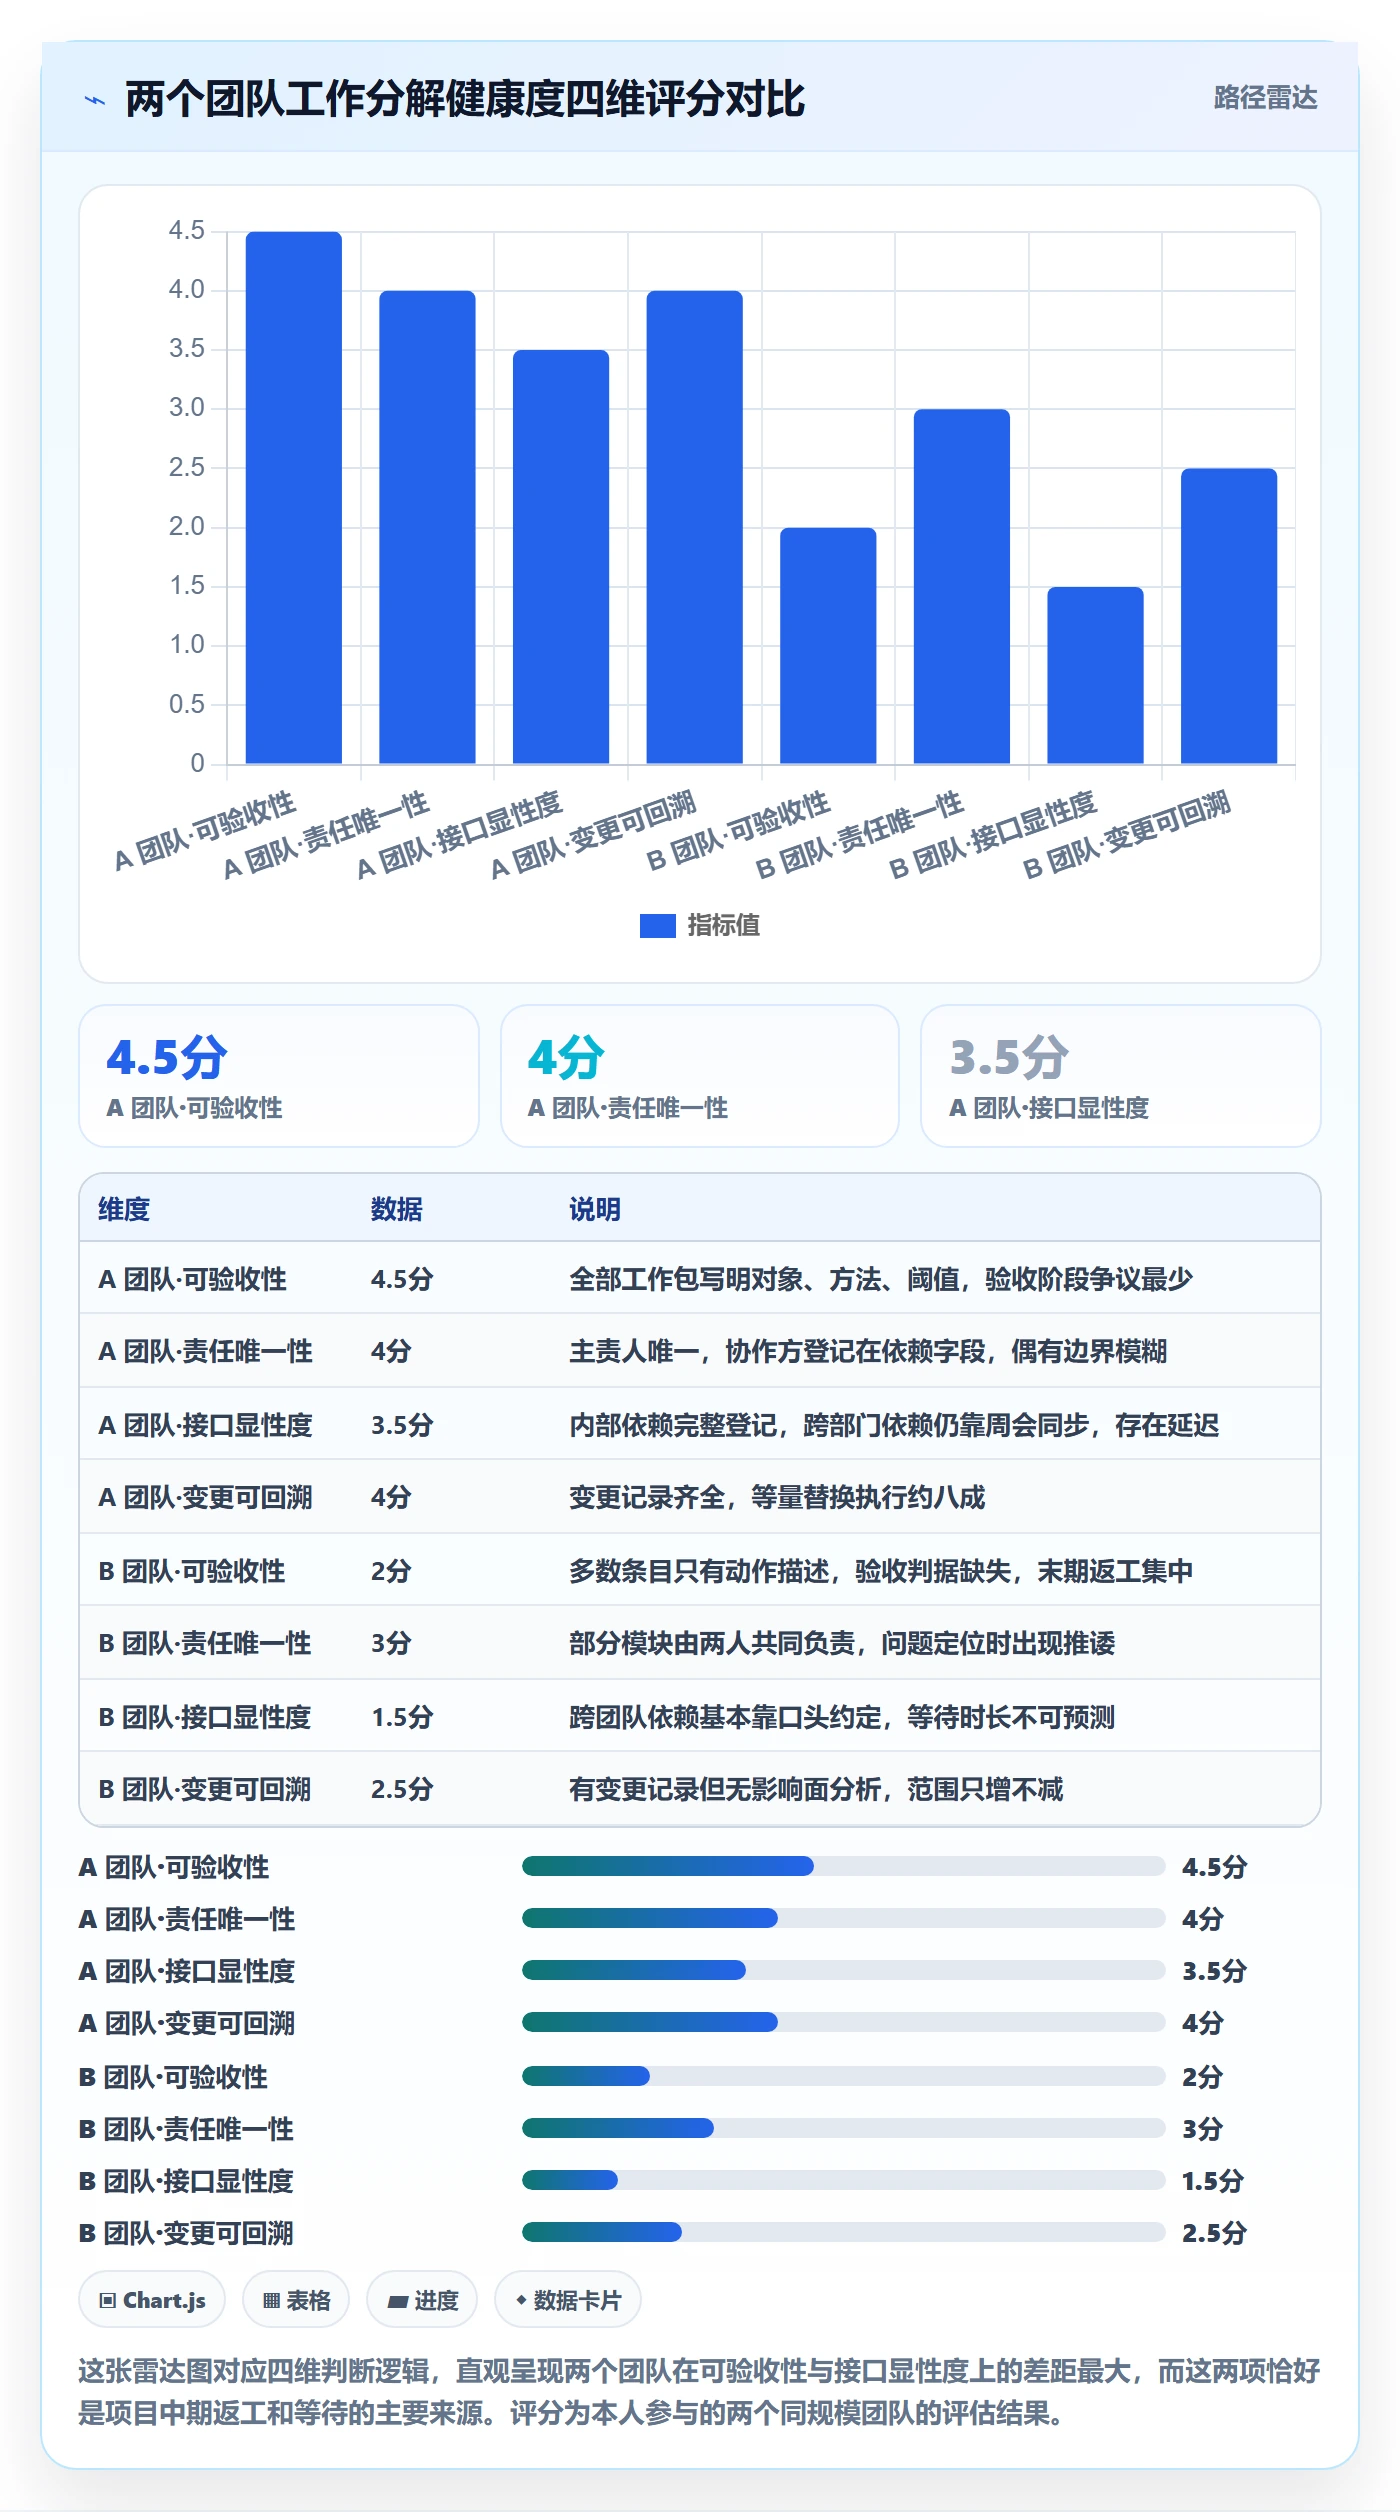Click the progress bar for A 团队·可验收性
The image size is (1400, 2512).
click(843, 1866)
